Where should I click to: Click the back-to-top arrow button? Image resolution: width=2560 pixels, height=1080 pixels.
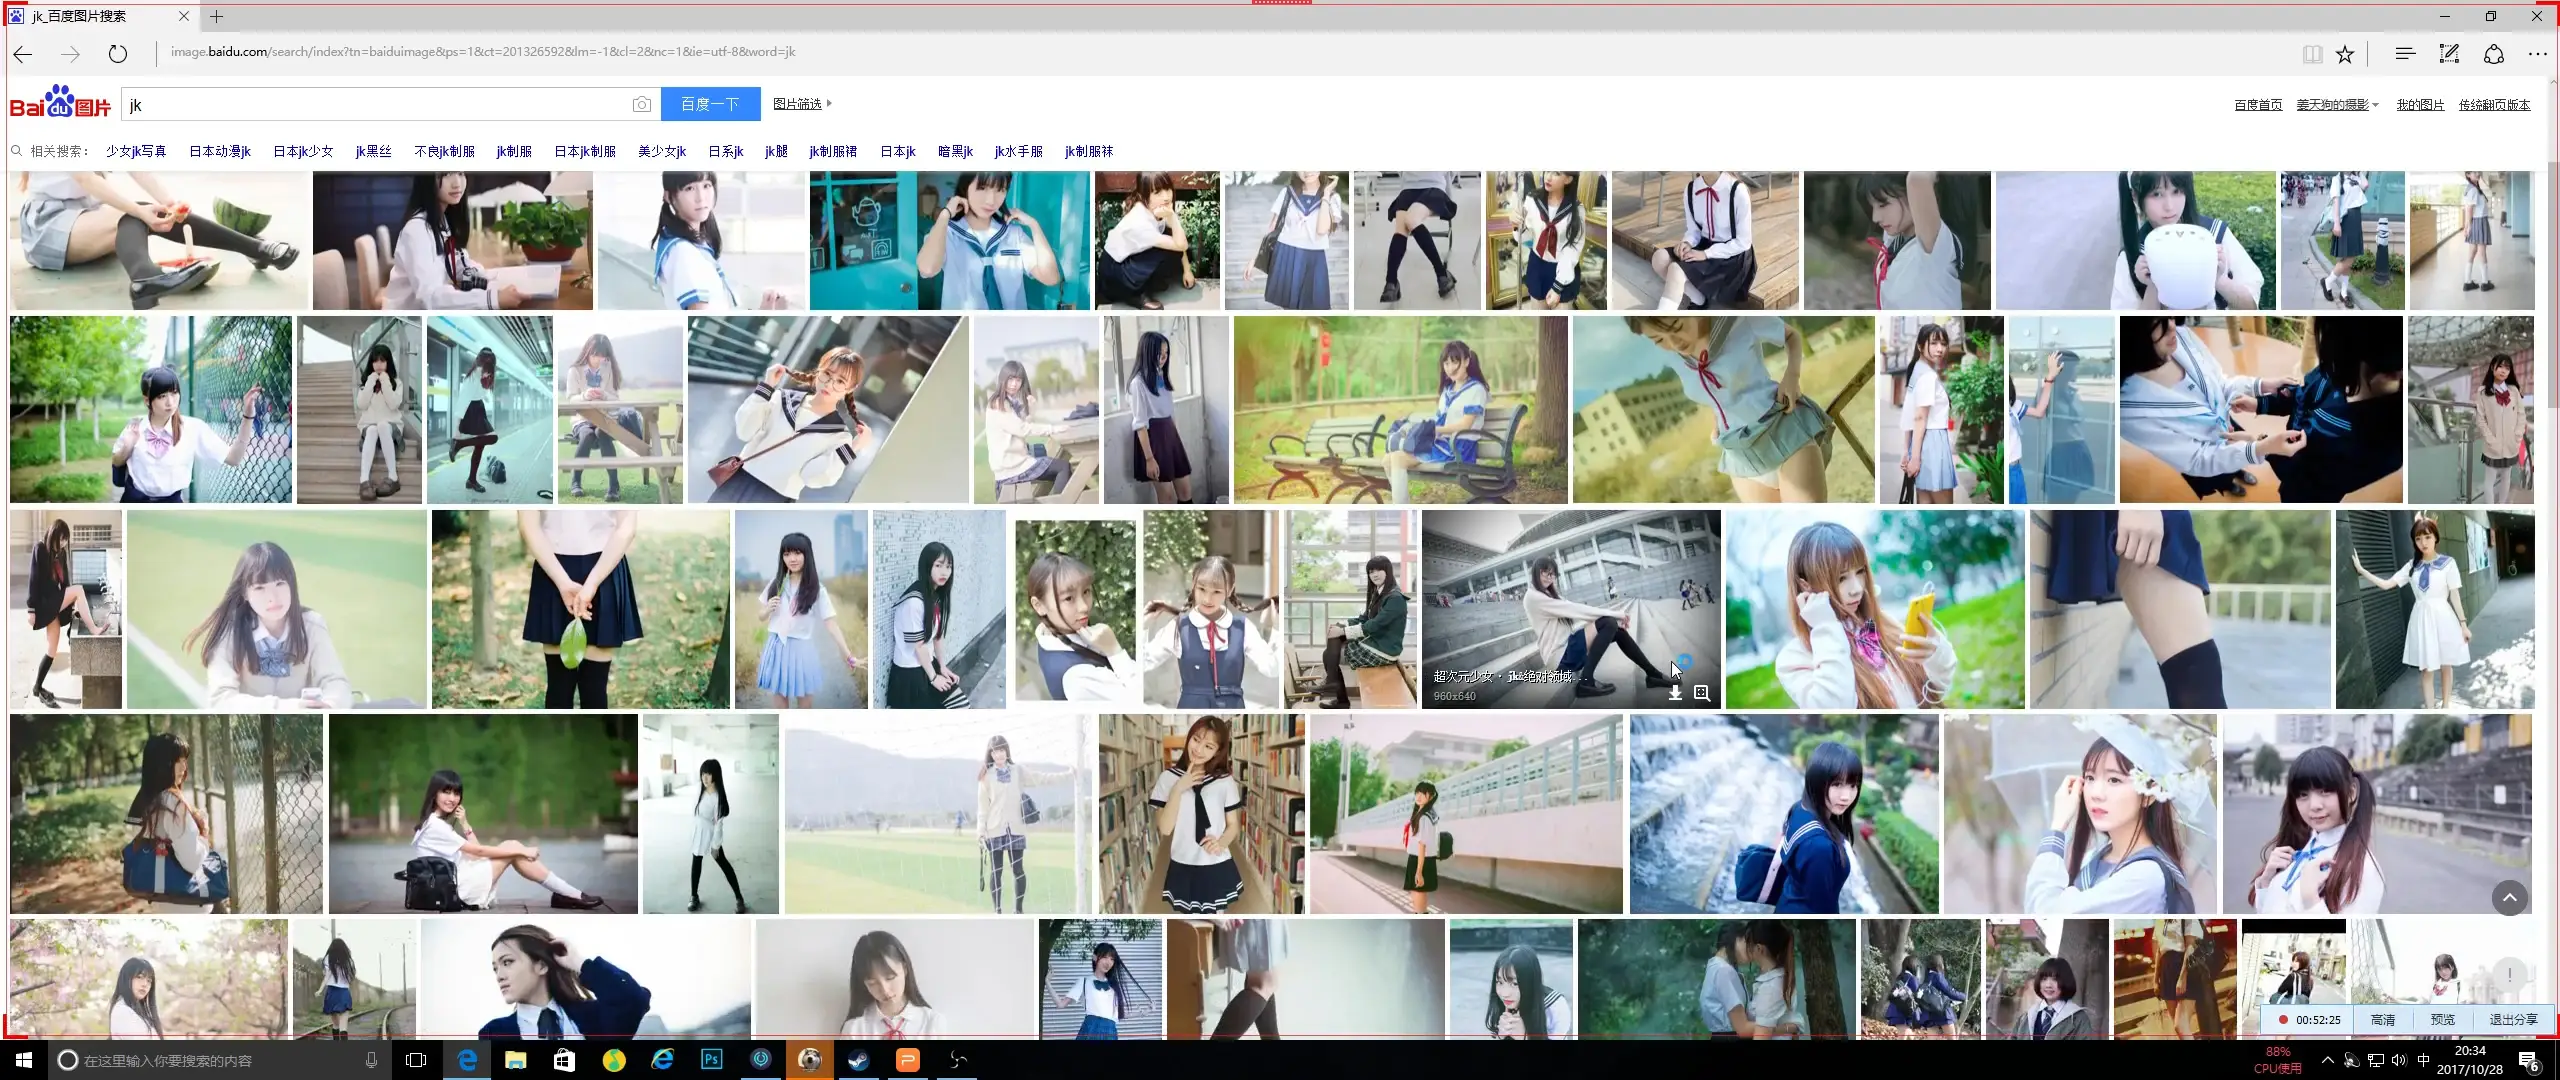click(x=2510, y=898)
